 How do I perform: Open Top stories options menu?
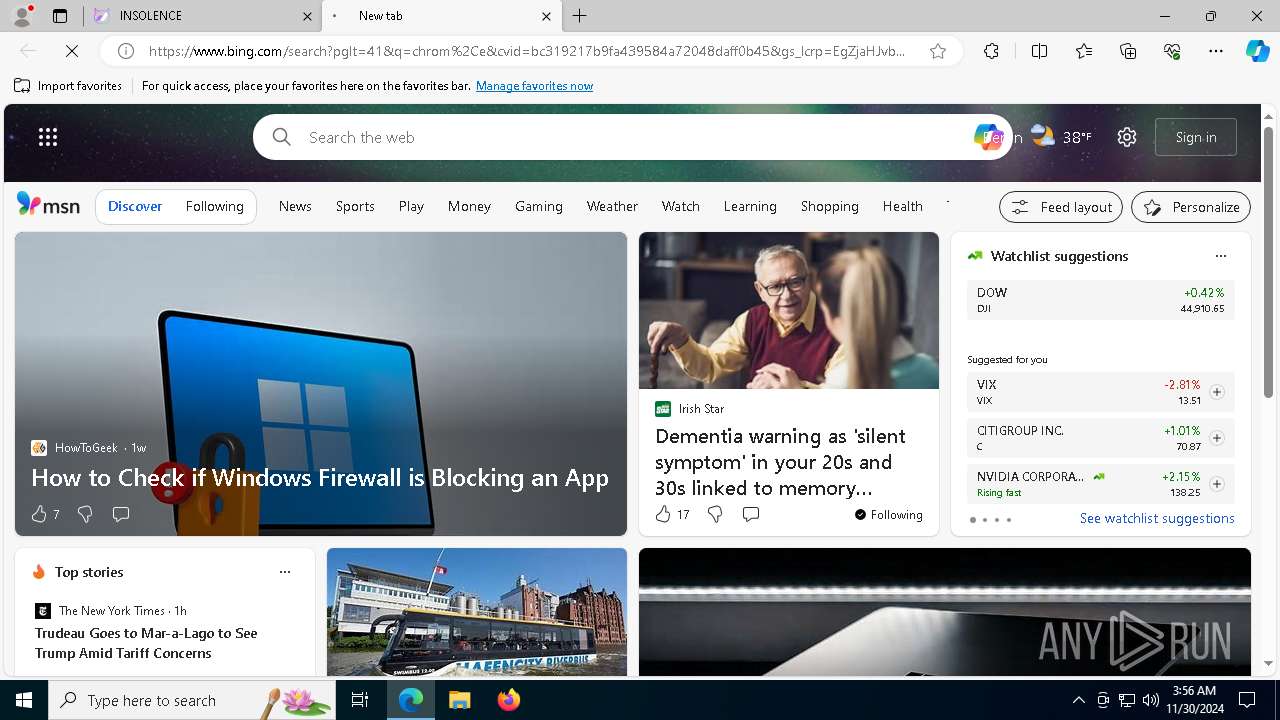coord(285,572)
